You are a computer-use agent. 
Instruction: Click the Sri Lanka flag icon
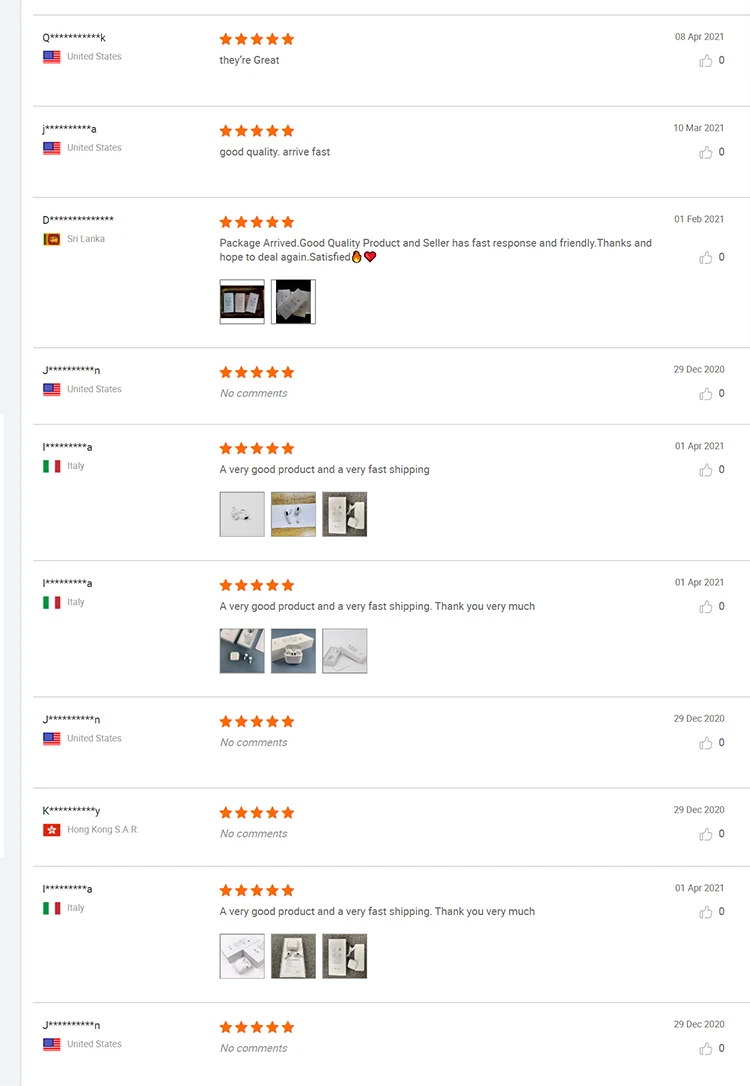[51, 239]
